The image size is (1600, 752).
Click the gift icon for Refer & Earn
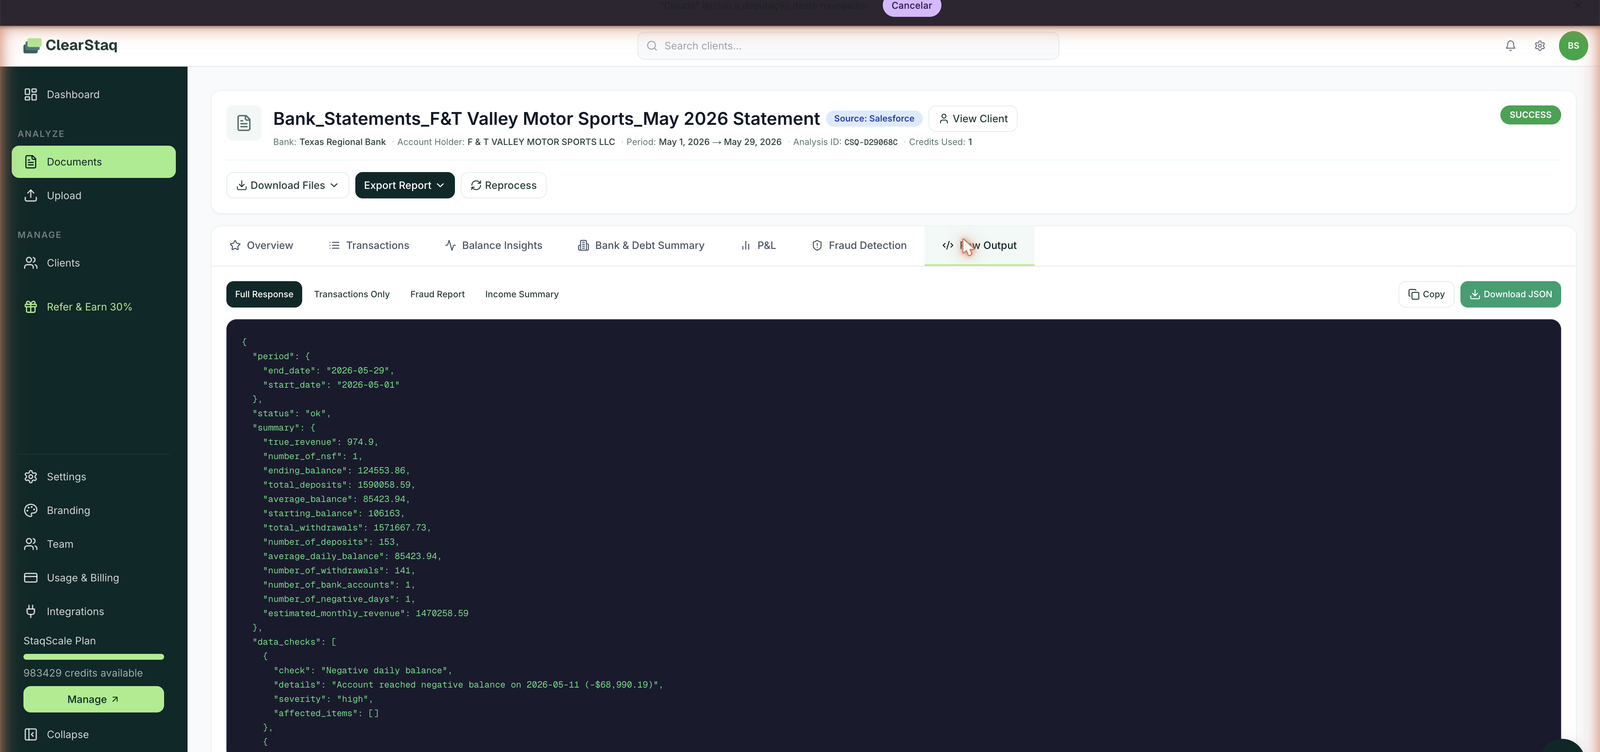click(x=31, y=307)
